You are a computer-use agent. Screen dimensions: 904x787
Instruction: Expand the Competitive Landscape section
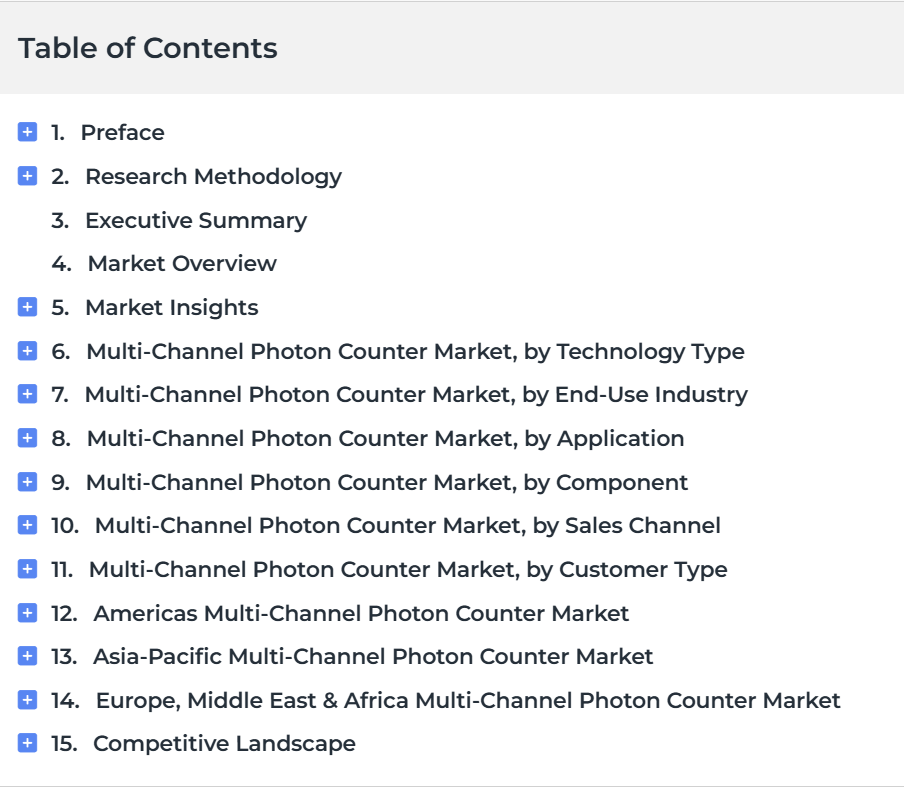click(x=27, y=743)
